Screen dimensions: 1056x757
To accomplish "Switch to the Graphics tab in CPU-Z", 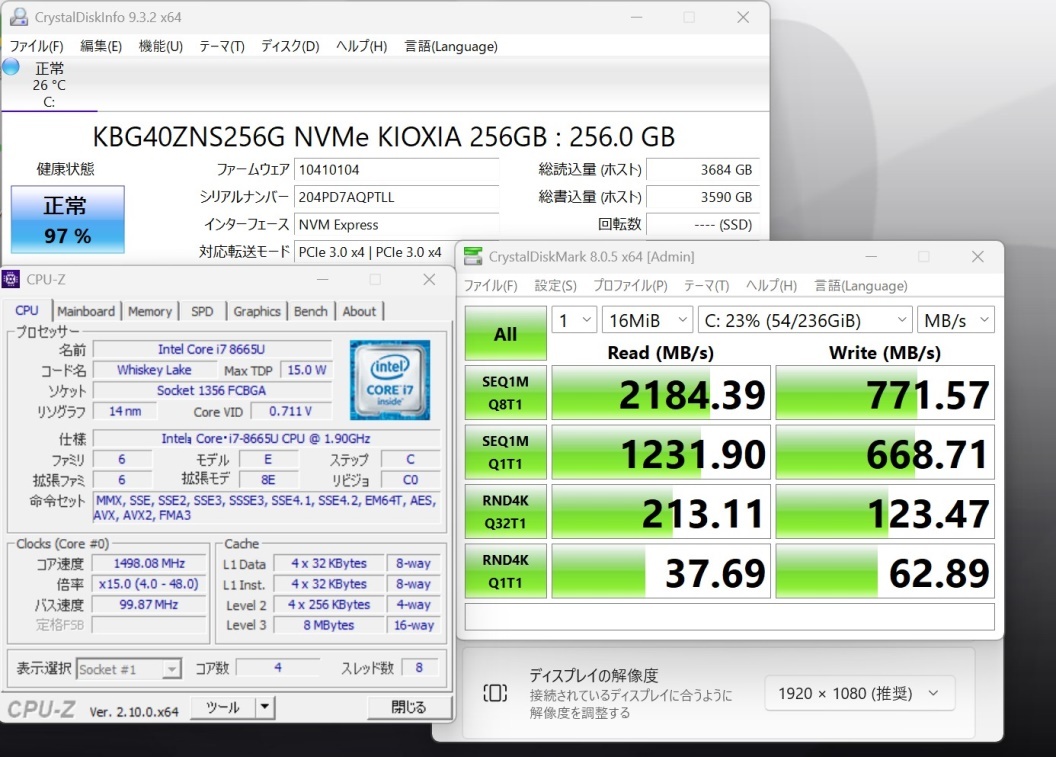I will (x=257, y=311).
